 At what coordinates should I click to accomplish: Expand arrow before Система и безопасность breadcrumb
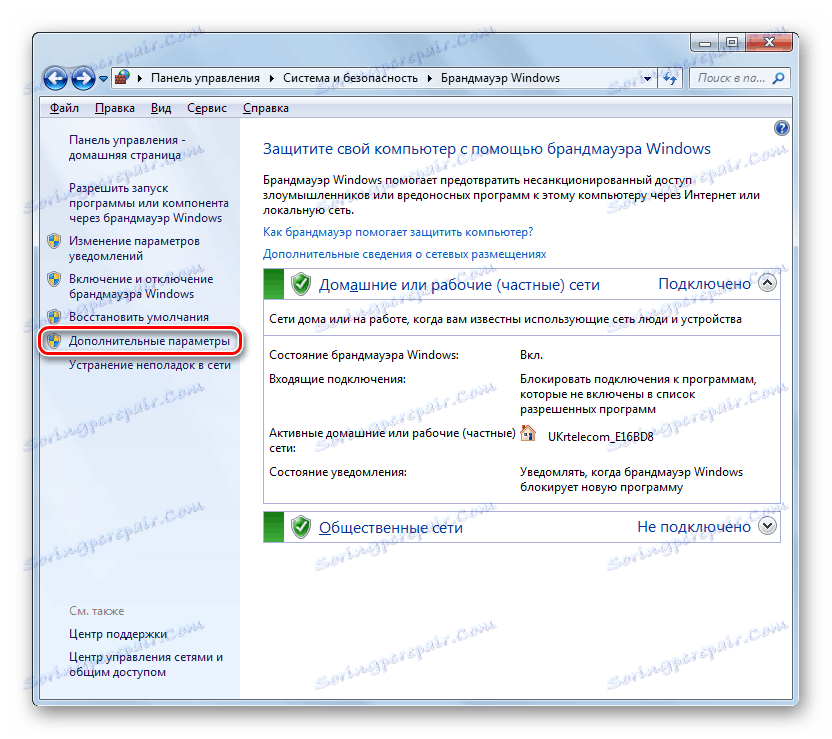[x=272, y=79]
